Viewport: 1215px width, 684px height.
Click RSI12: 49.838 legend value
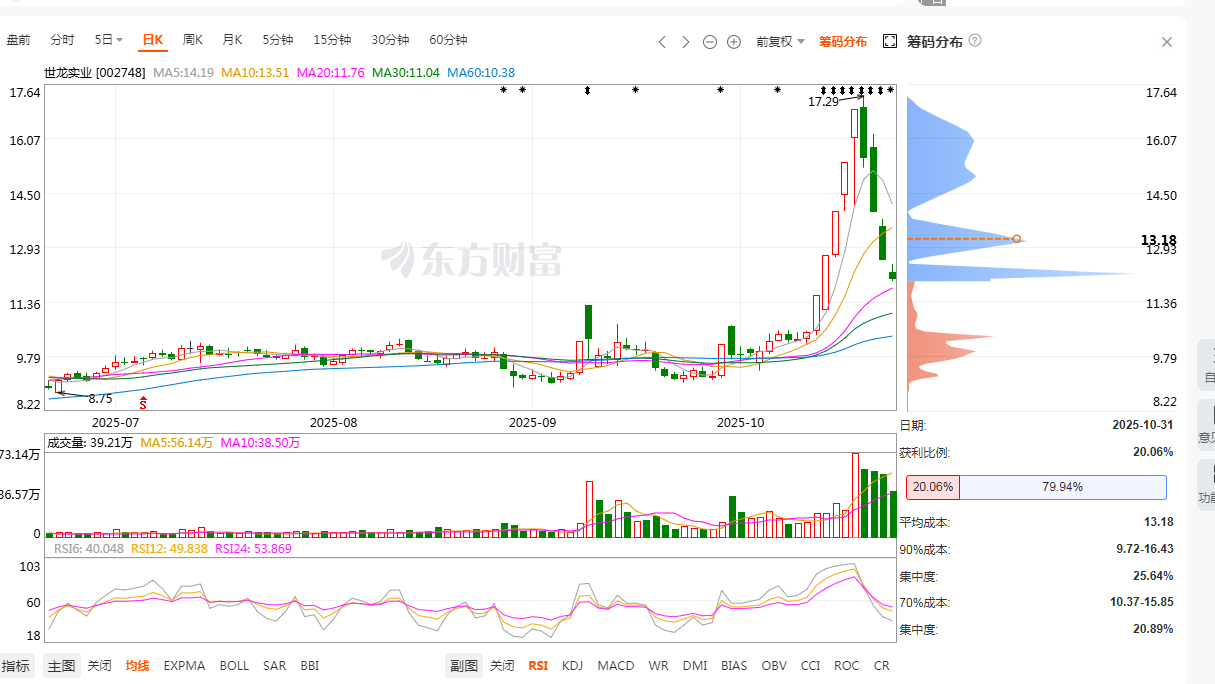pos(169,548)
